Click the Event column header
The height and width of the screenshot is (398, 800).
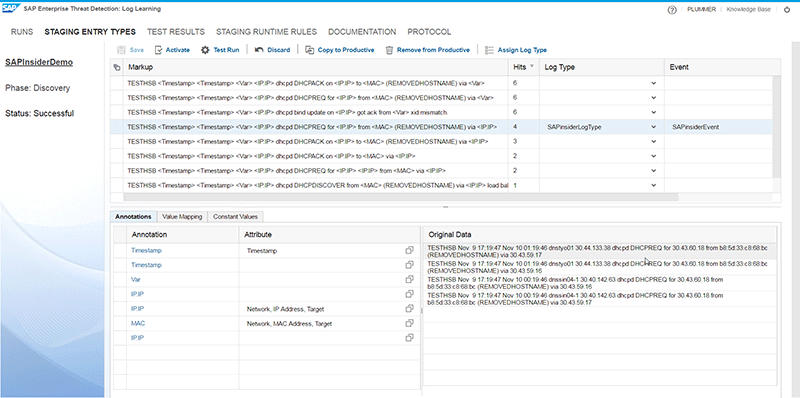722,67
